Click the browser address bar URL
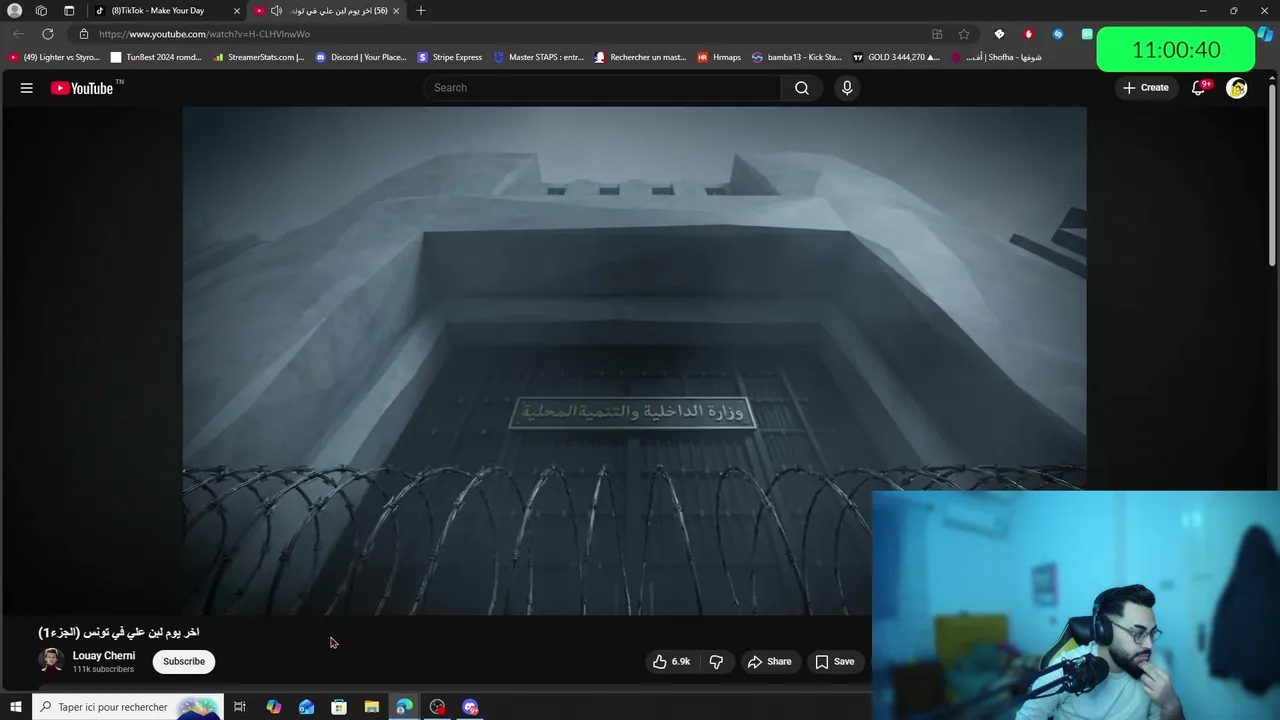1280x720 pixels. (x=204, y=34)
